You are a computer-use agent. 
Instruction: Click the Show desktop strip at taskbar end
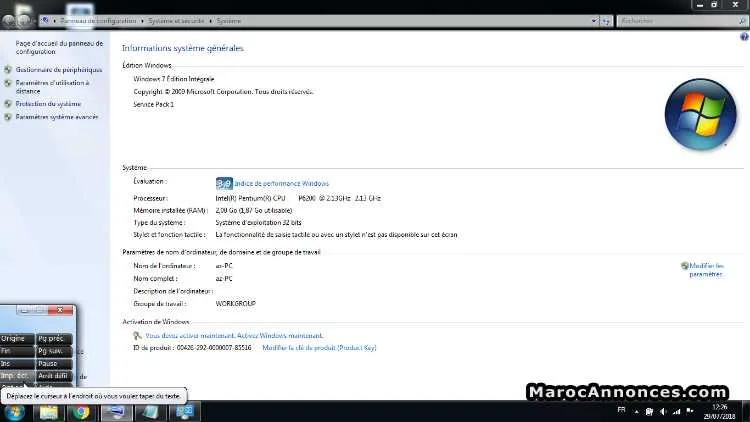coord(746,411)
